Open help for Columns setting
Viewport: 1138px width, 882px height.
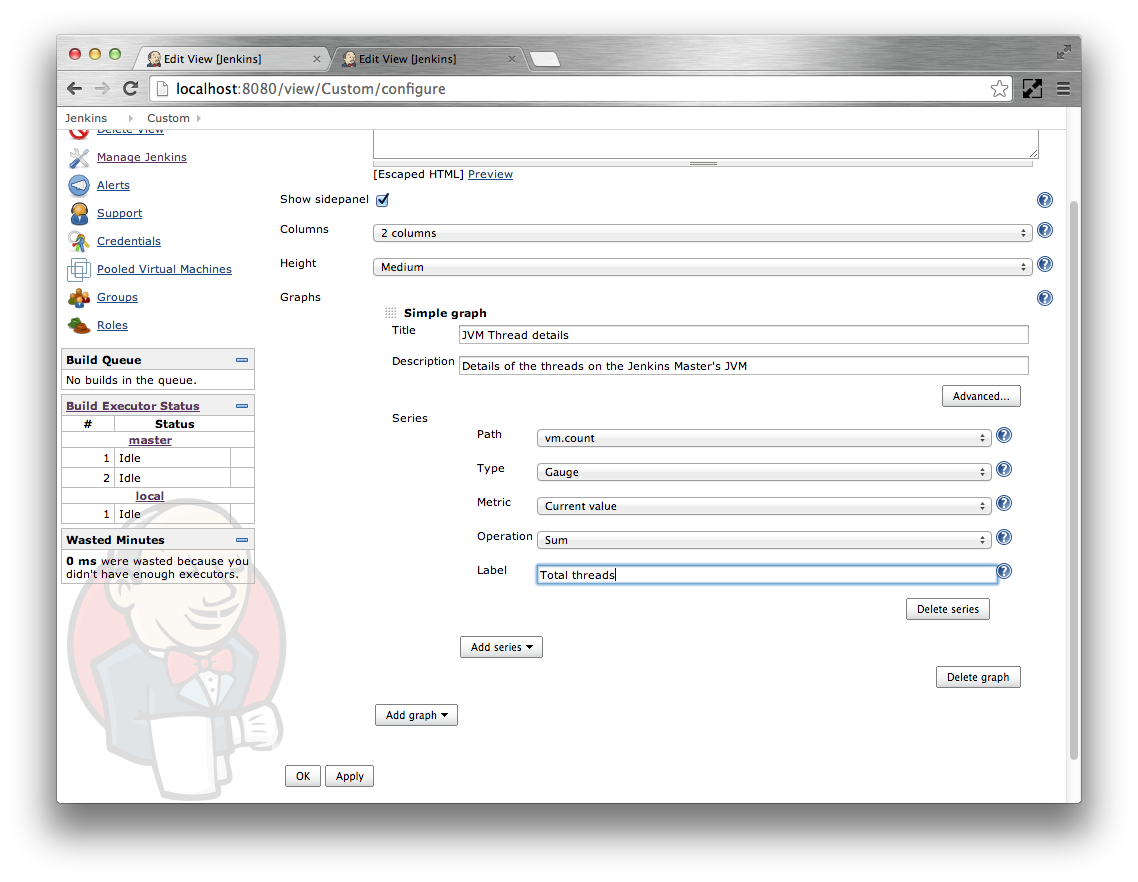coord(1044,230)
